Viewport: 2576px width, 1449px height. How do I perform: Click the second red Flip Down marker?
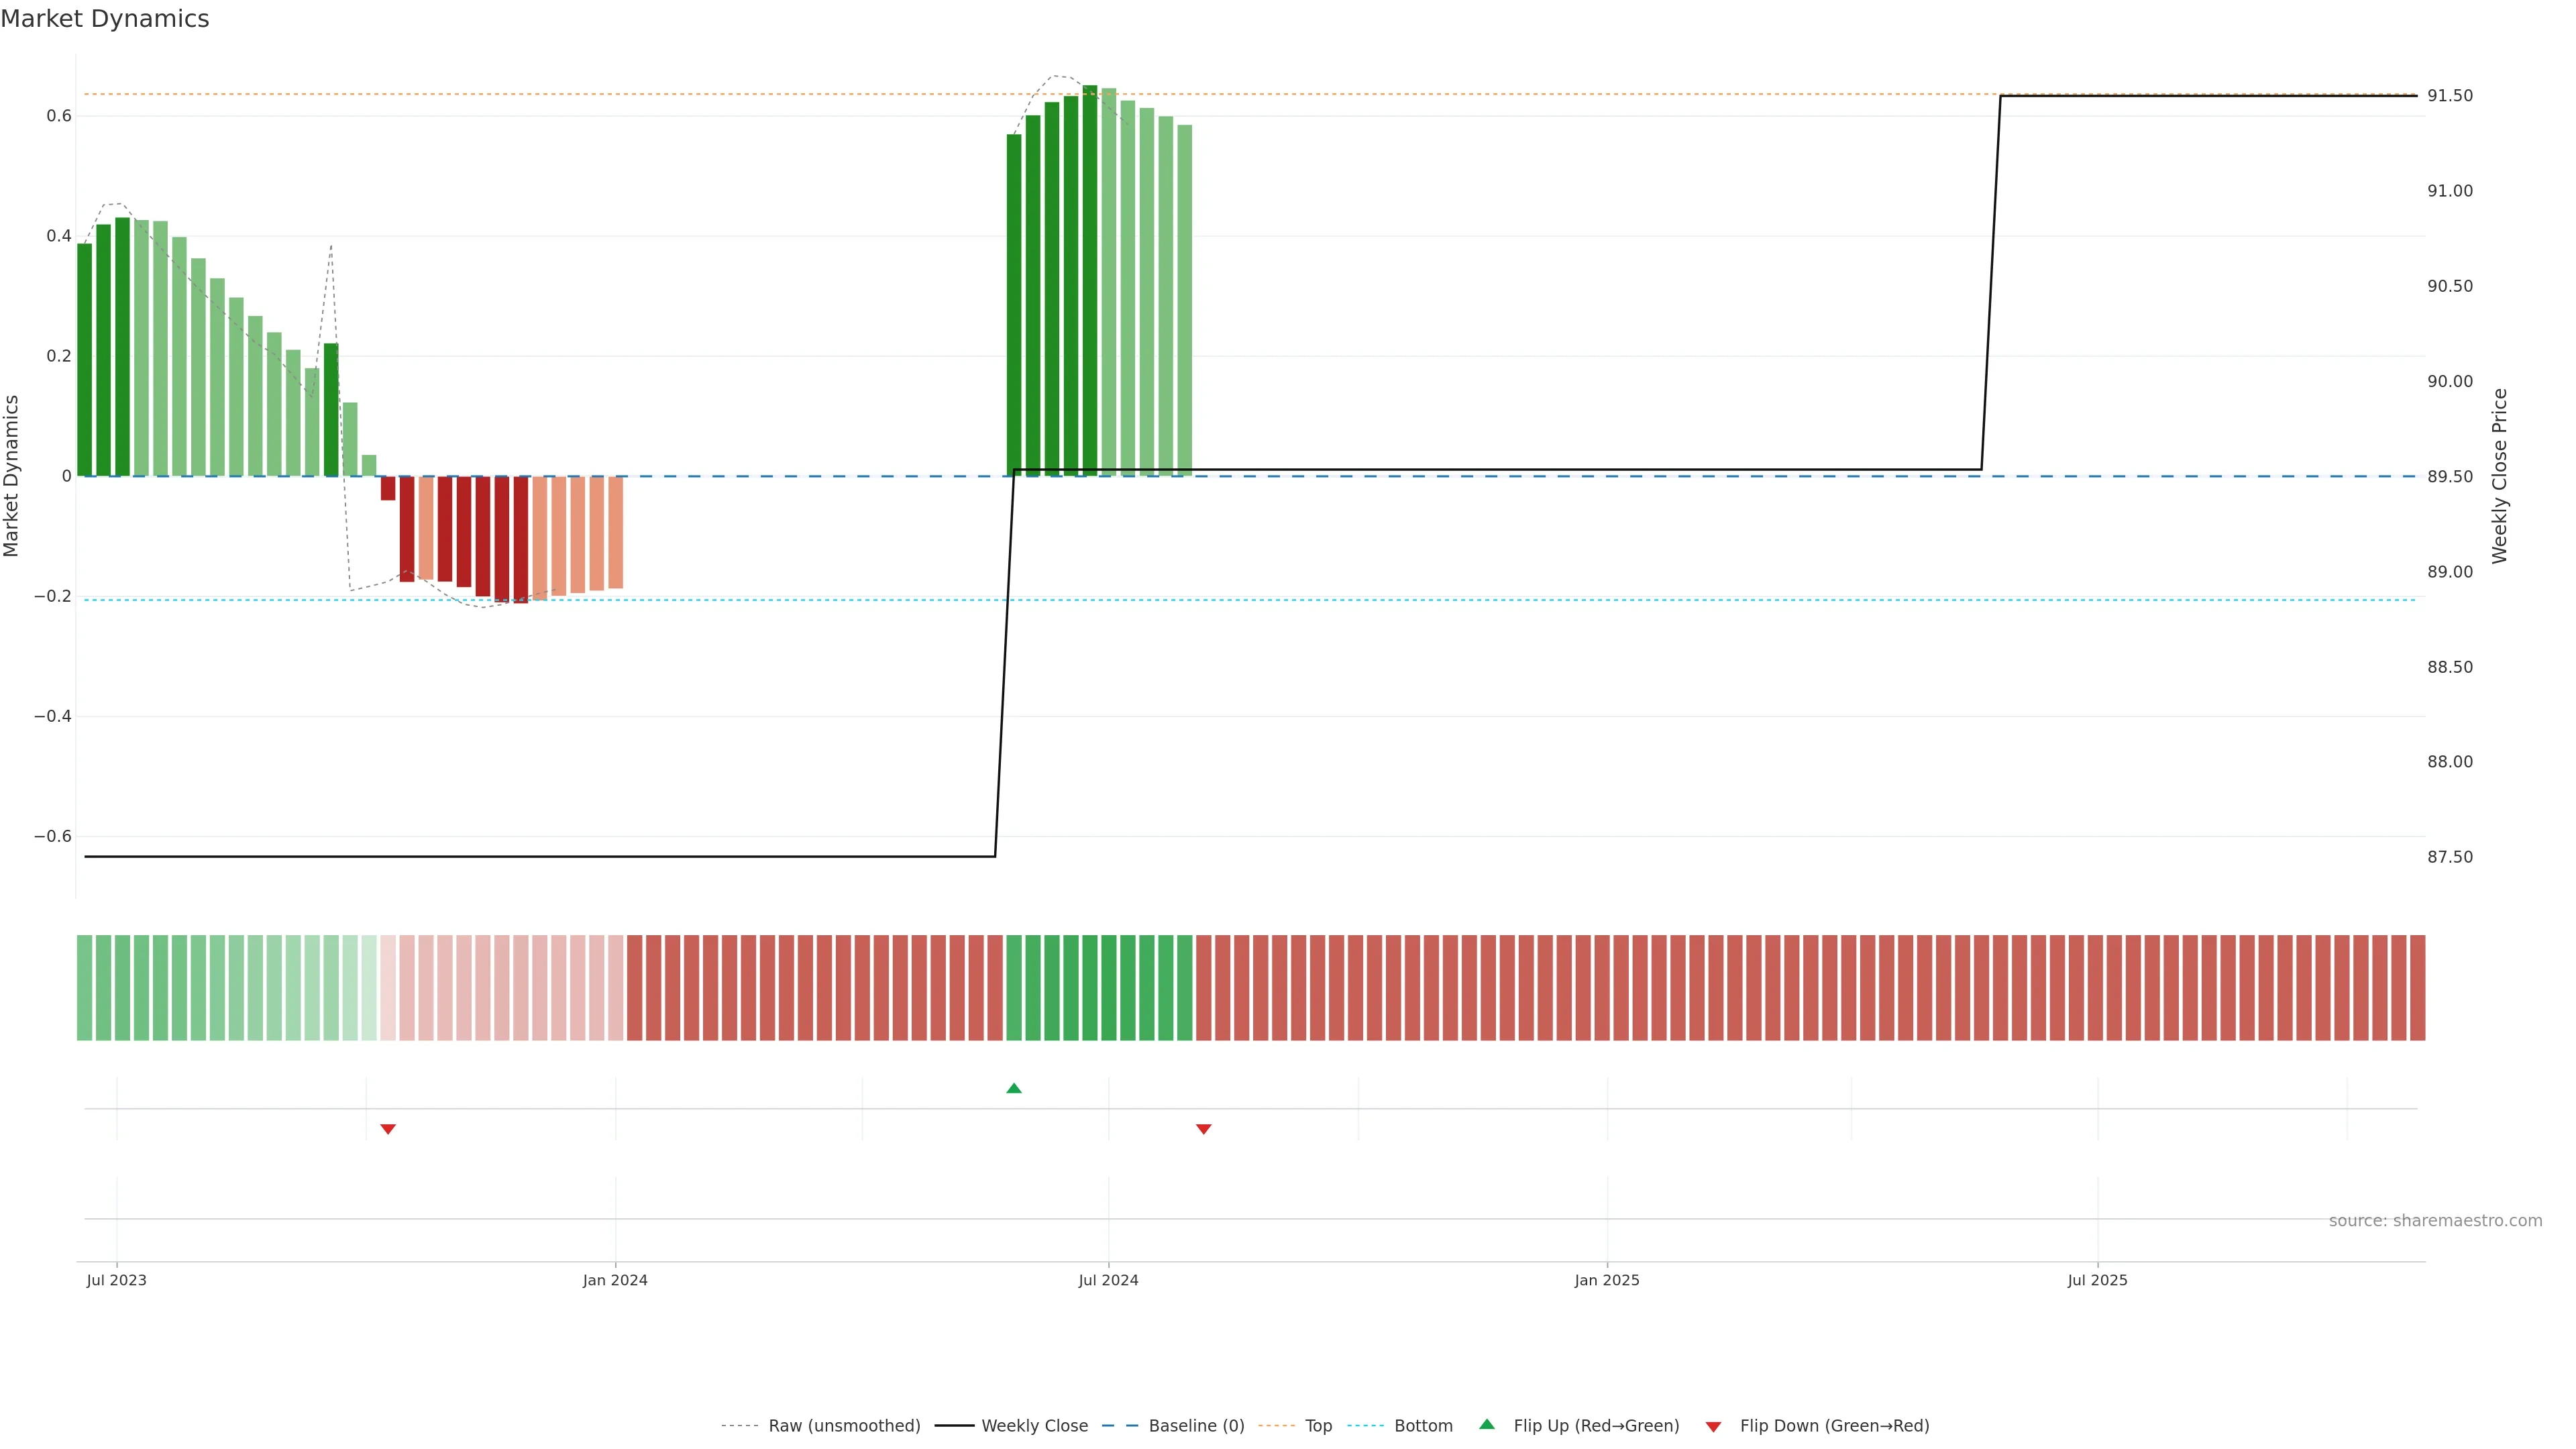pyautogui.click(x=1204, y=1129)
